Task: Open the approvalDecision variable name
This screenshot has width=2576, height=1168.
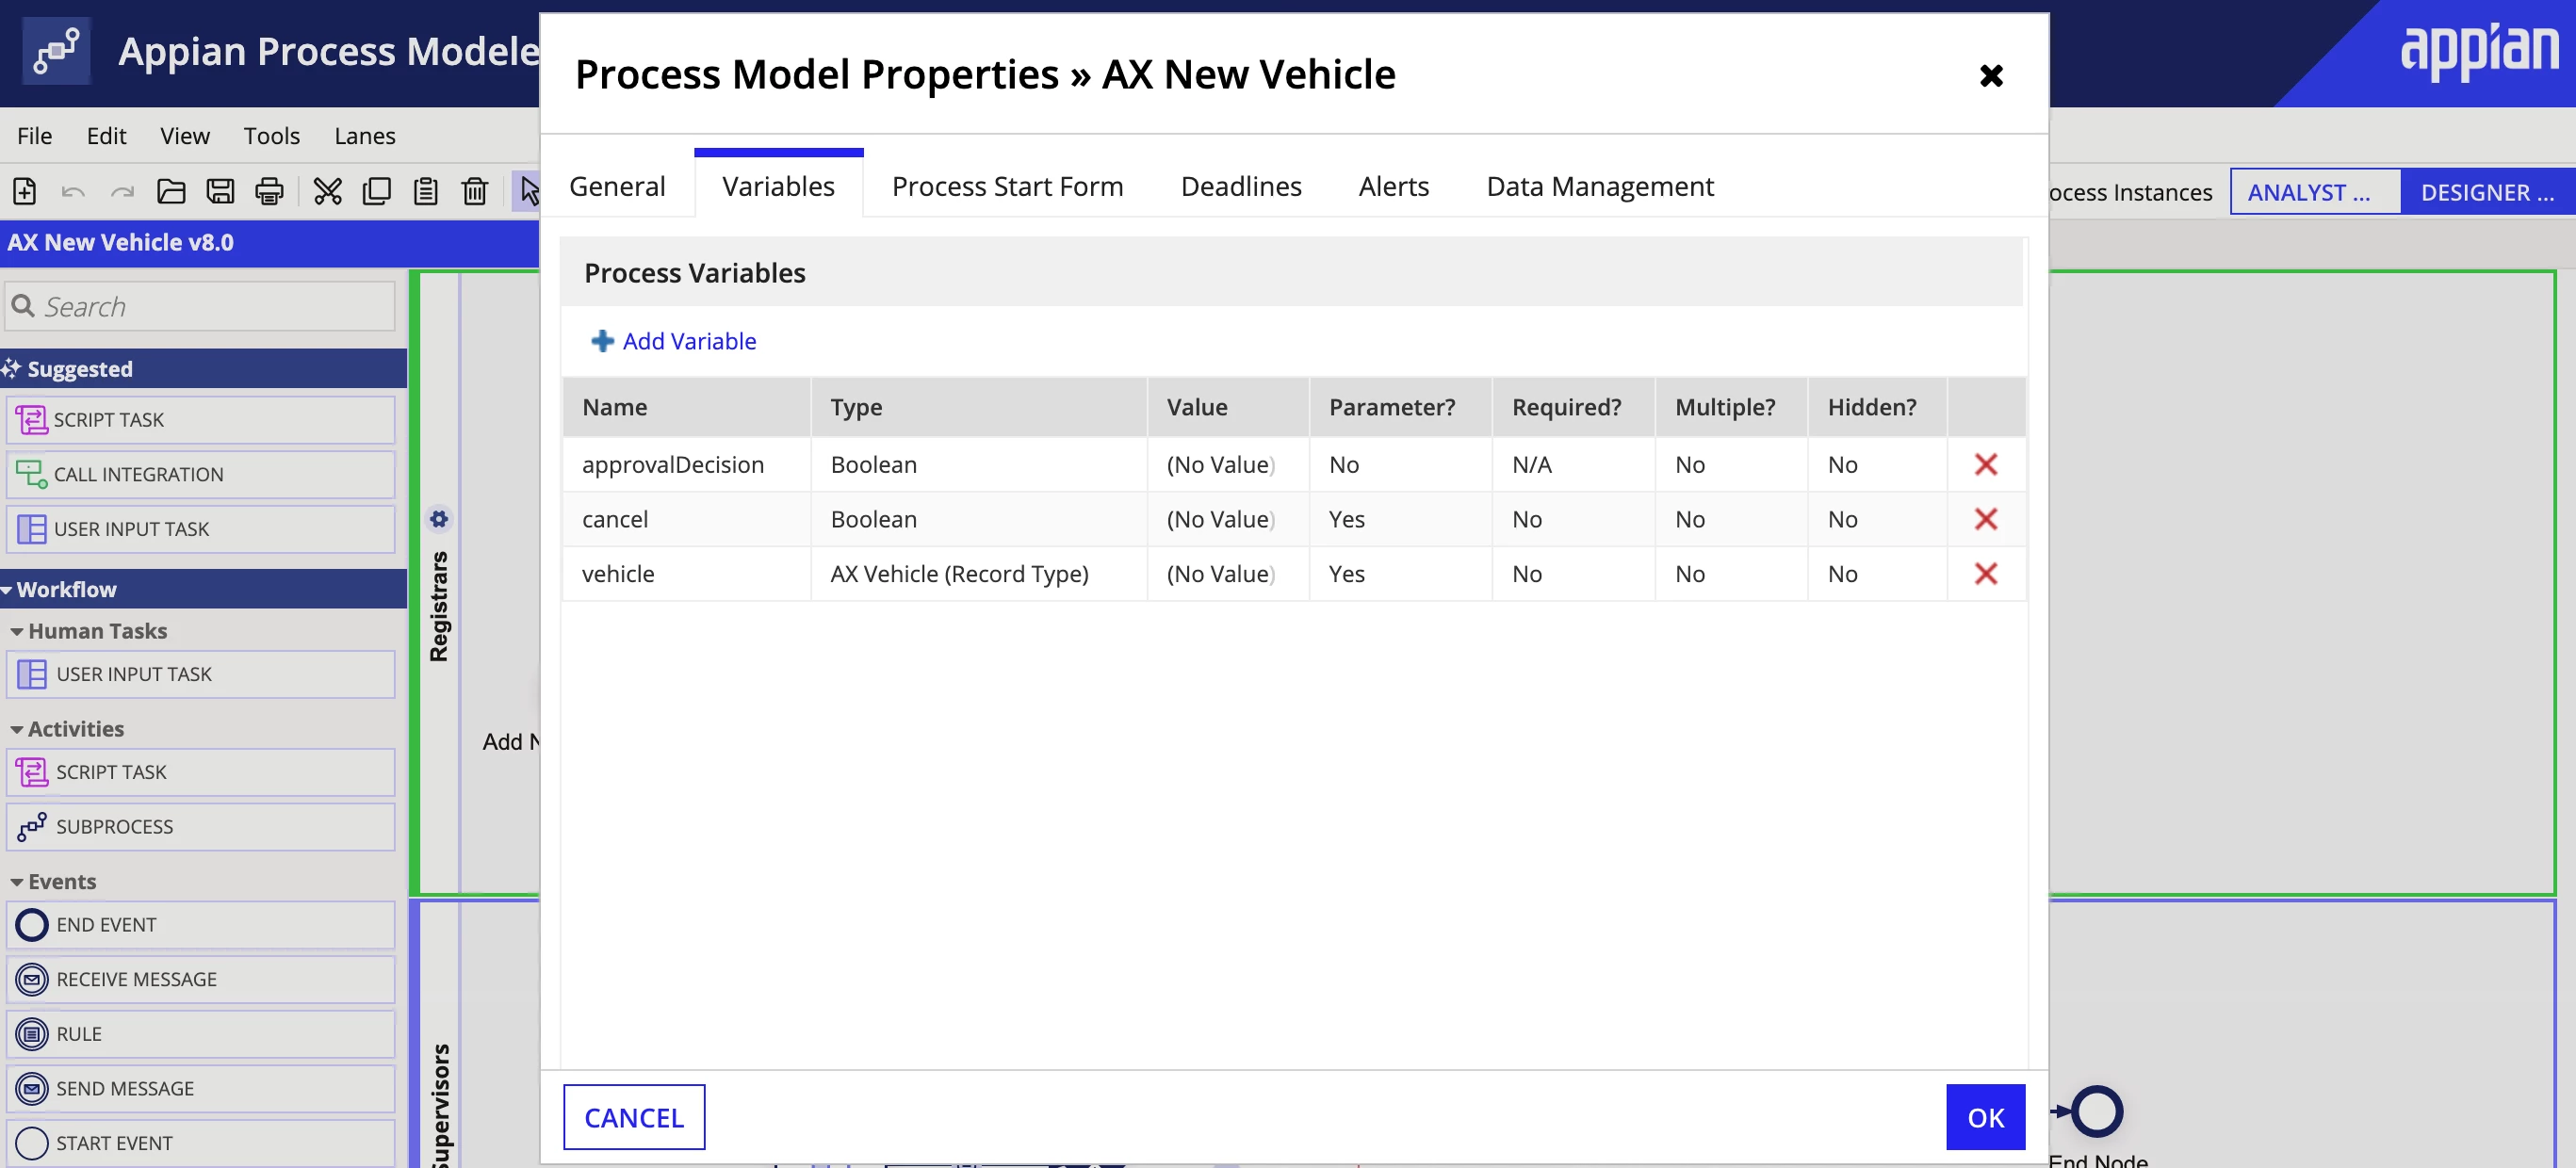Action: pyautogui.click(x=673, y=465)
